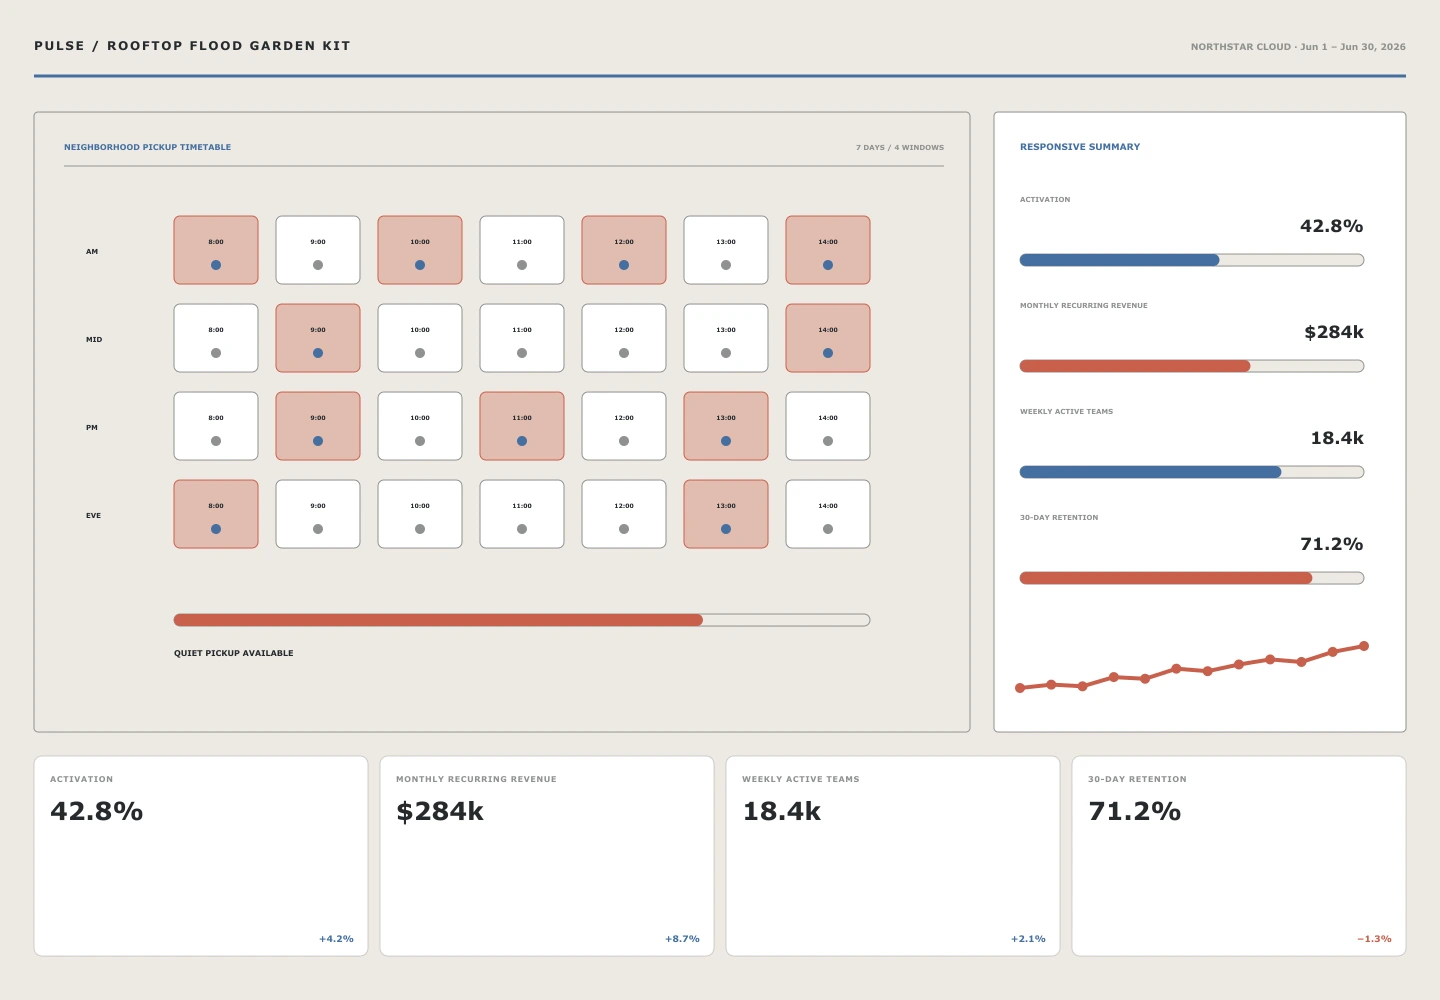1440x1000 pixels.
Task: Pick the EVE row 11:00 slot
Action: [x=522, y=514]
